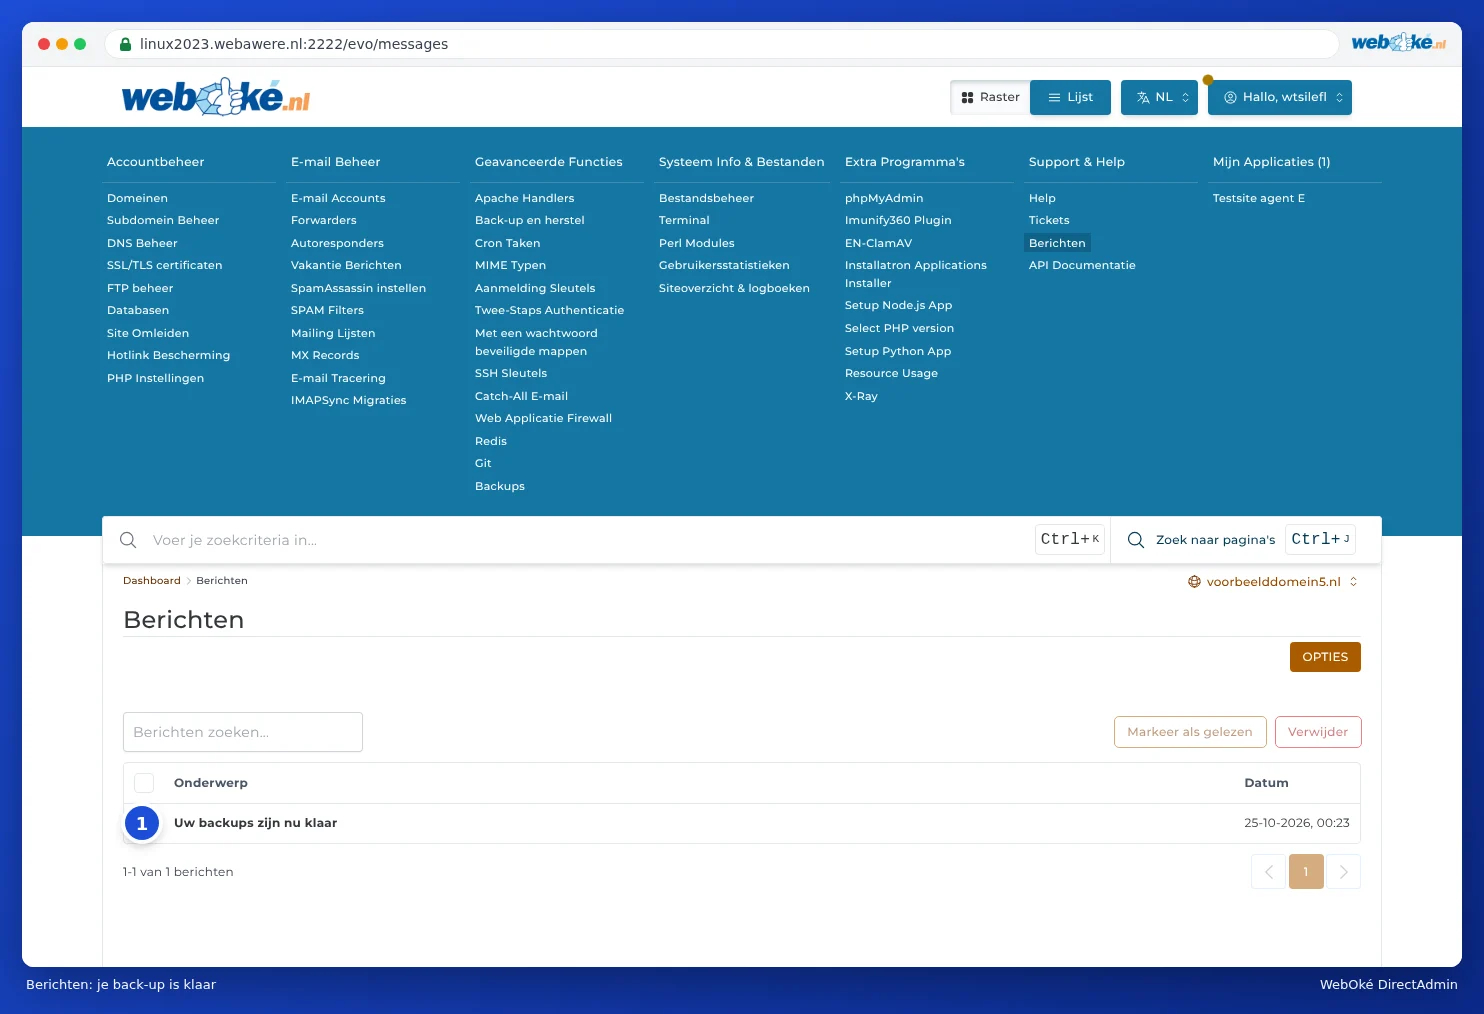Viewport: 1484px width, 1014px height.
Task: Click pagination page 1 button
Action: pyautogui.click(x=1306, y=872)
